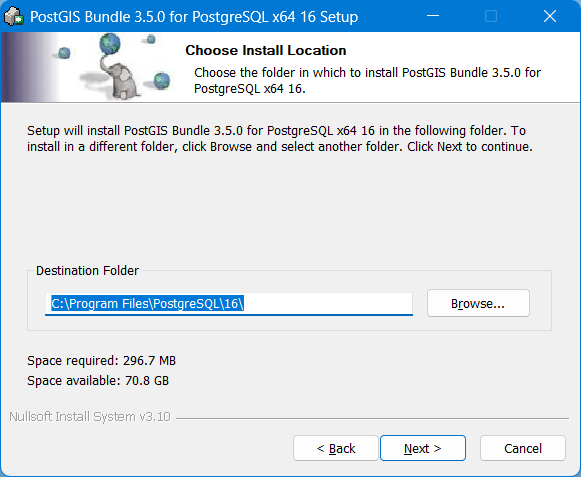Click the 'Choose Install Location' heading

[266, 50]
